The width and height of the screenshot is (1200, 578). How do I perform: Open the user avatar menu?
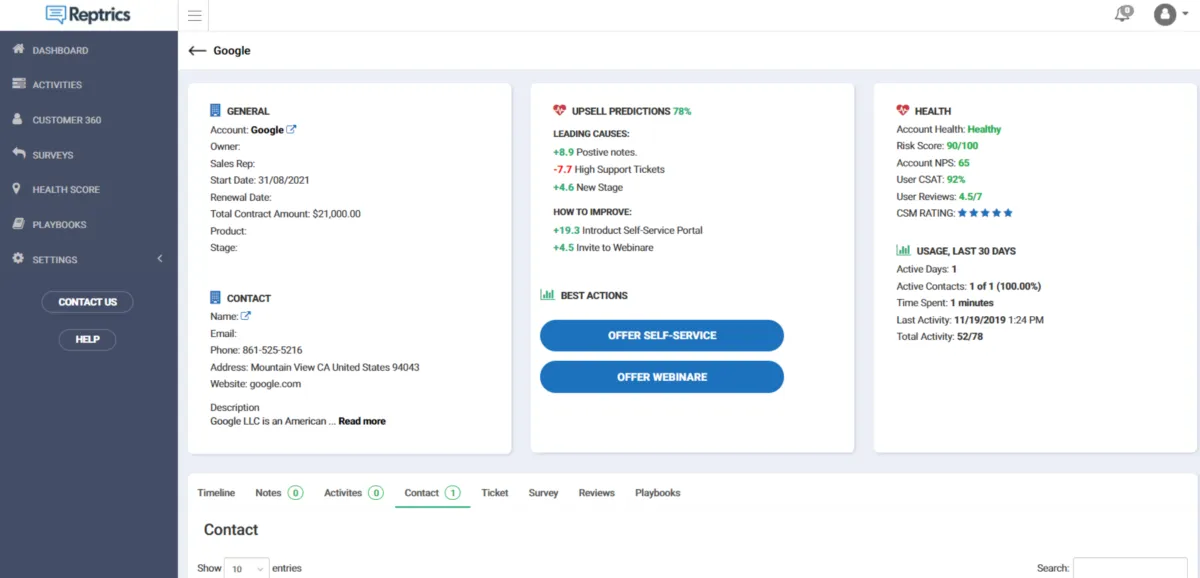click(x=1163, y=15)
